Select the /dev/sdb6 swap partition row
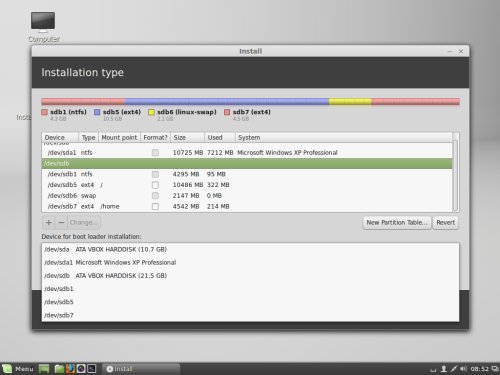 [247, 196]
